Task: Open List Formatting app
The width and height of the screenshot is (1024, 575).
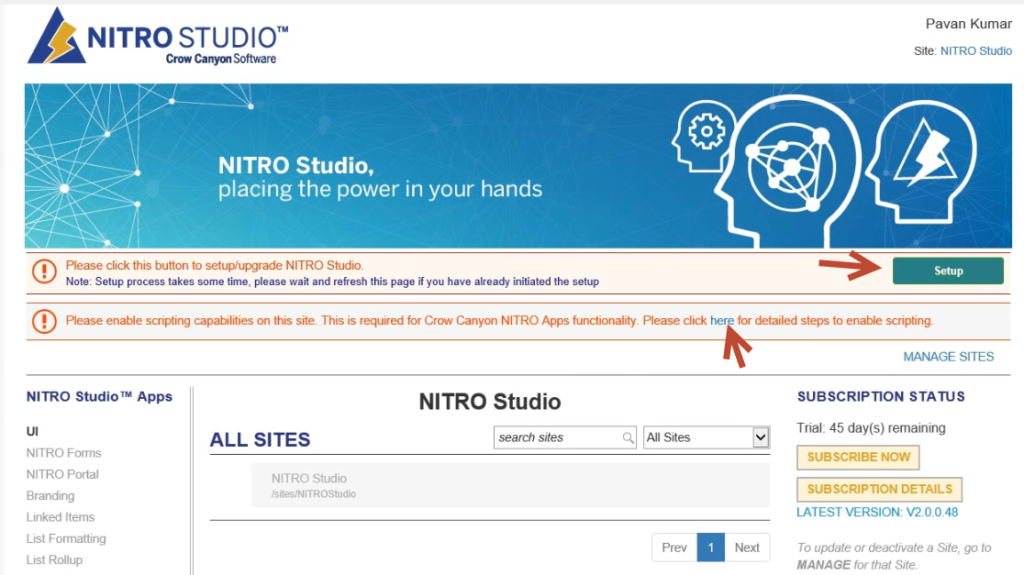Action: coord(66,539)
